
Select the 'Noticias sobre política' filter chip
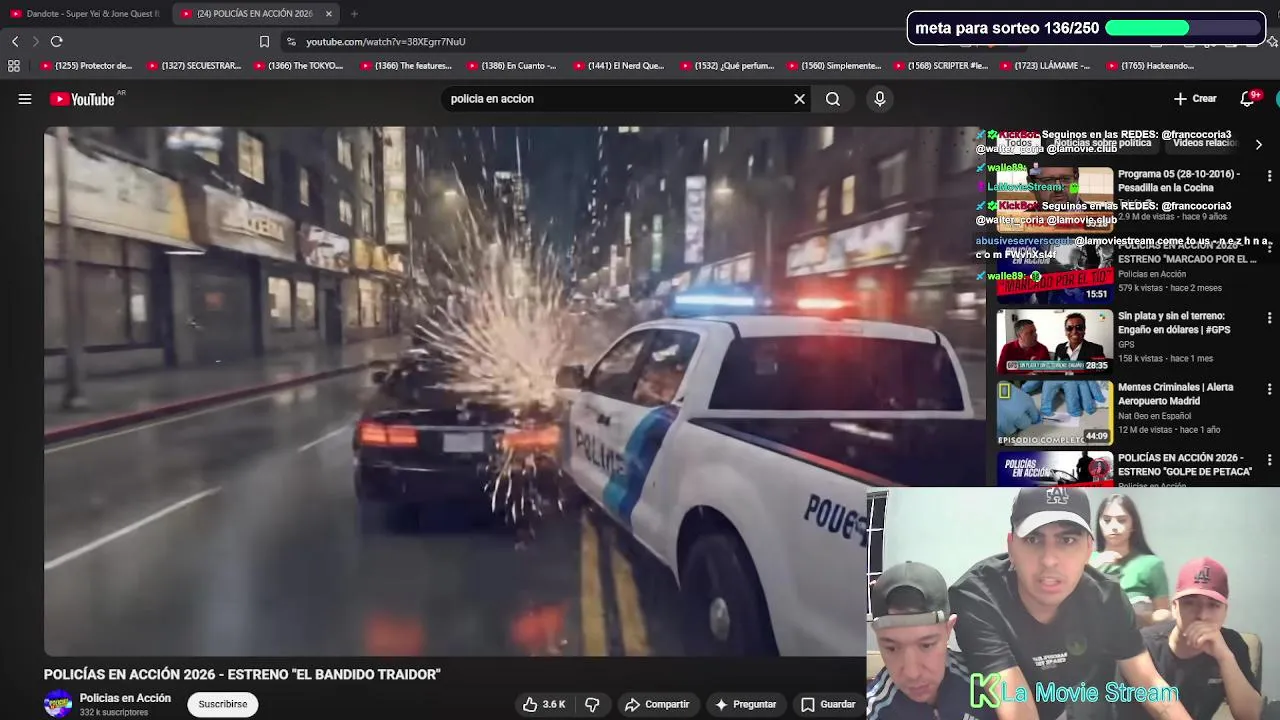click(x=1102, y=143)
